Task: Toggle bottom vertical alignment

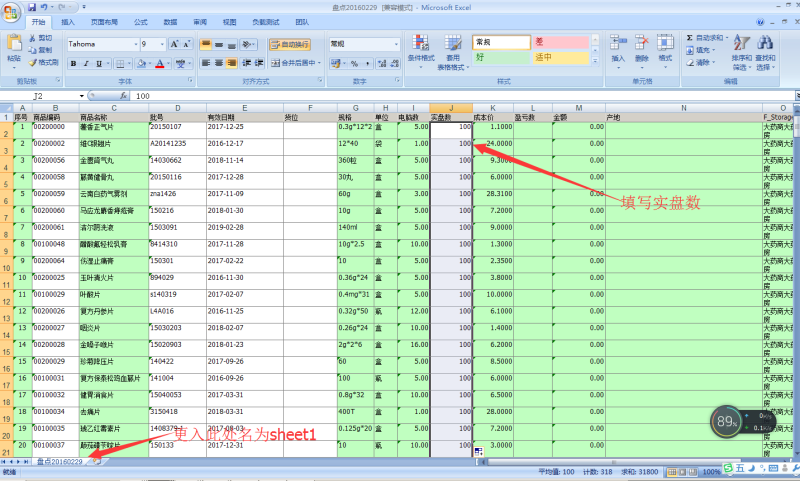Action: tap(231, 45)
